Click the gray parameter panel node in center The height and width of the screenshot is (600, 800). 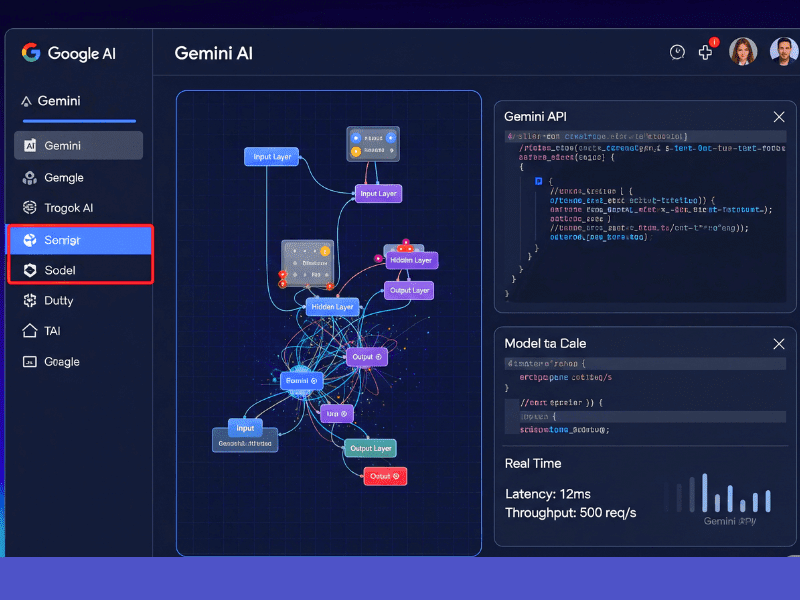click(x=308, y=263)
